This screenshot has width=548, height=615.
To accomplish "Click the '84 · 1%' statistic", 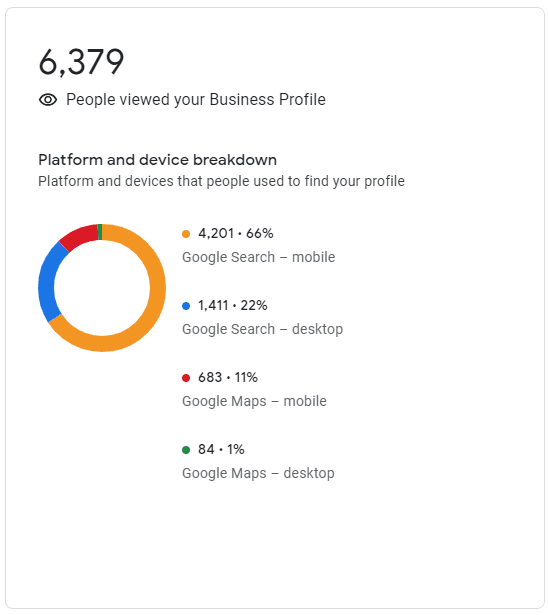I will click(221, 449).
